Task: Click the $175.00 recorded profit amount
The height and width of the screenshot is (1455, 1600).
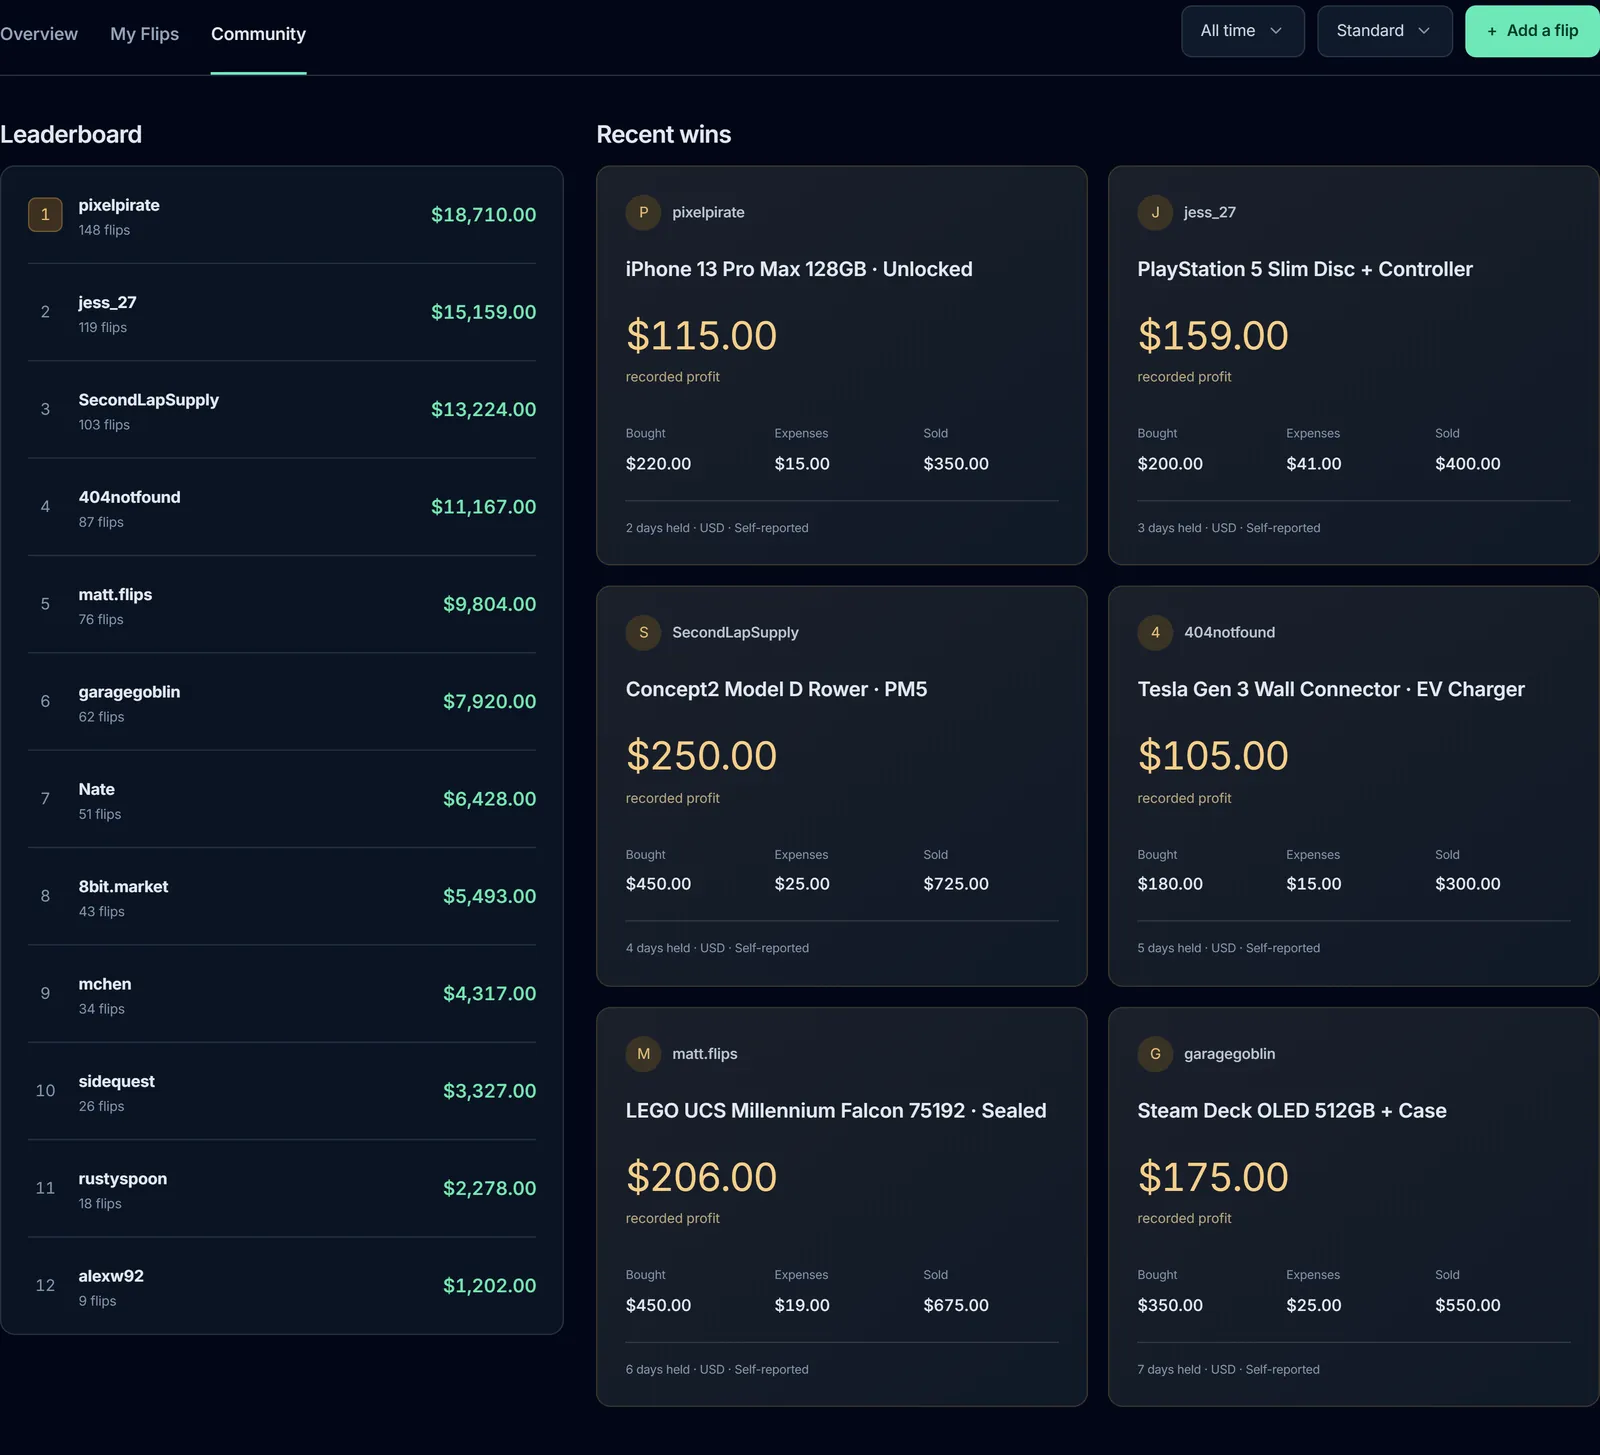Action: click(1213, 1177)
